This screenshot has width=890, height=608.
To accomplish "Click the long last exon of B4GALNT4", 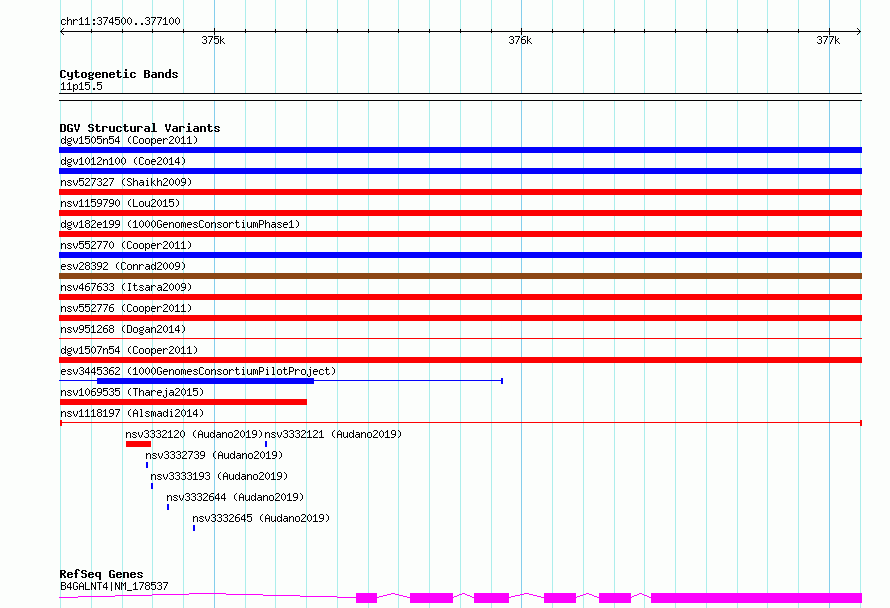I will point(757,598).
